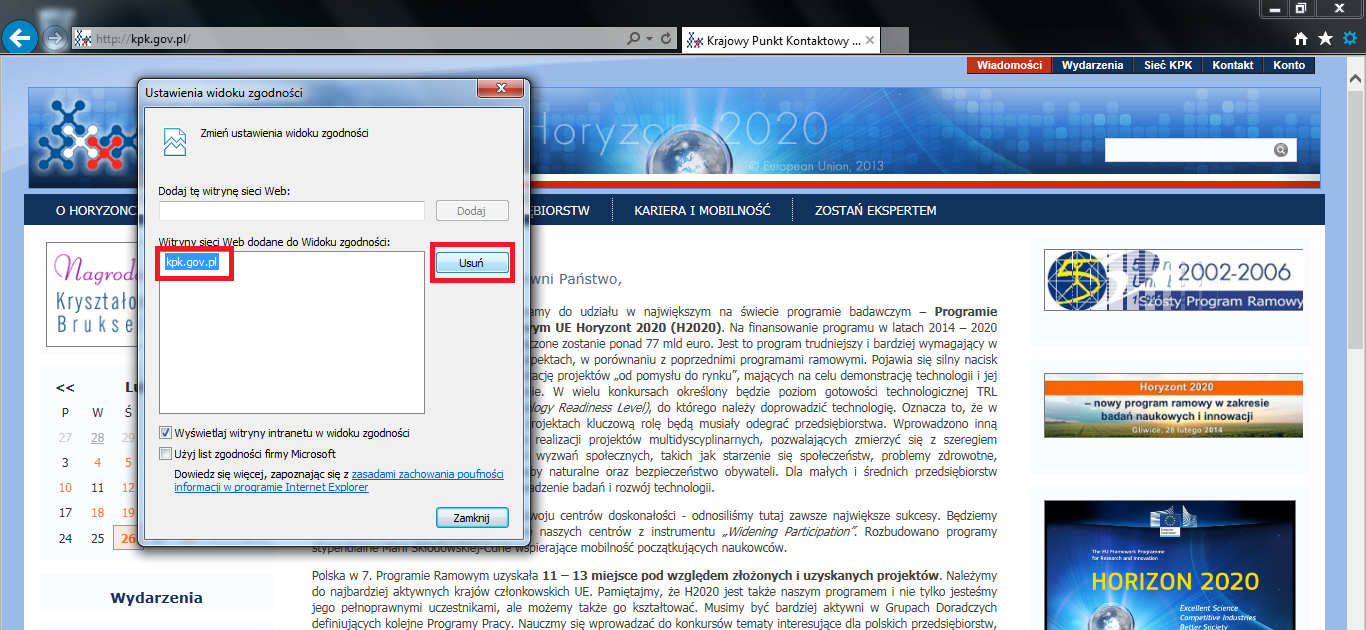
Task: Close the Krajowy Punkt Kontaktowy tab
Action: click(x=870, y=40)
